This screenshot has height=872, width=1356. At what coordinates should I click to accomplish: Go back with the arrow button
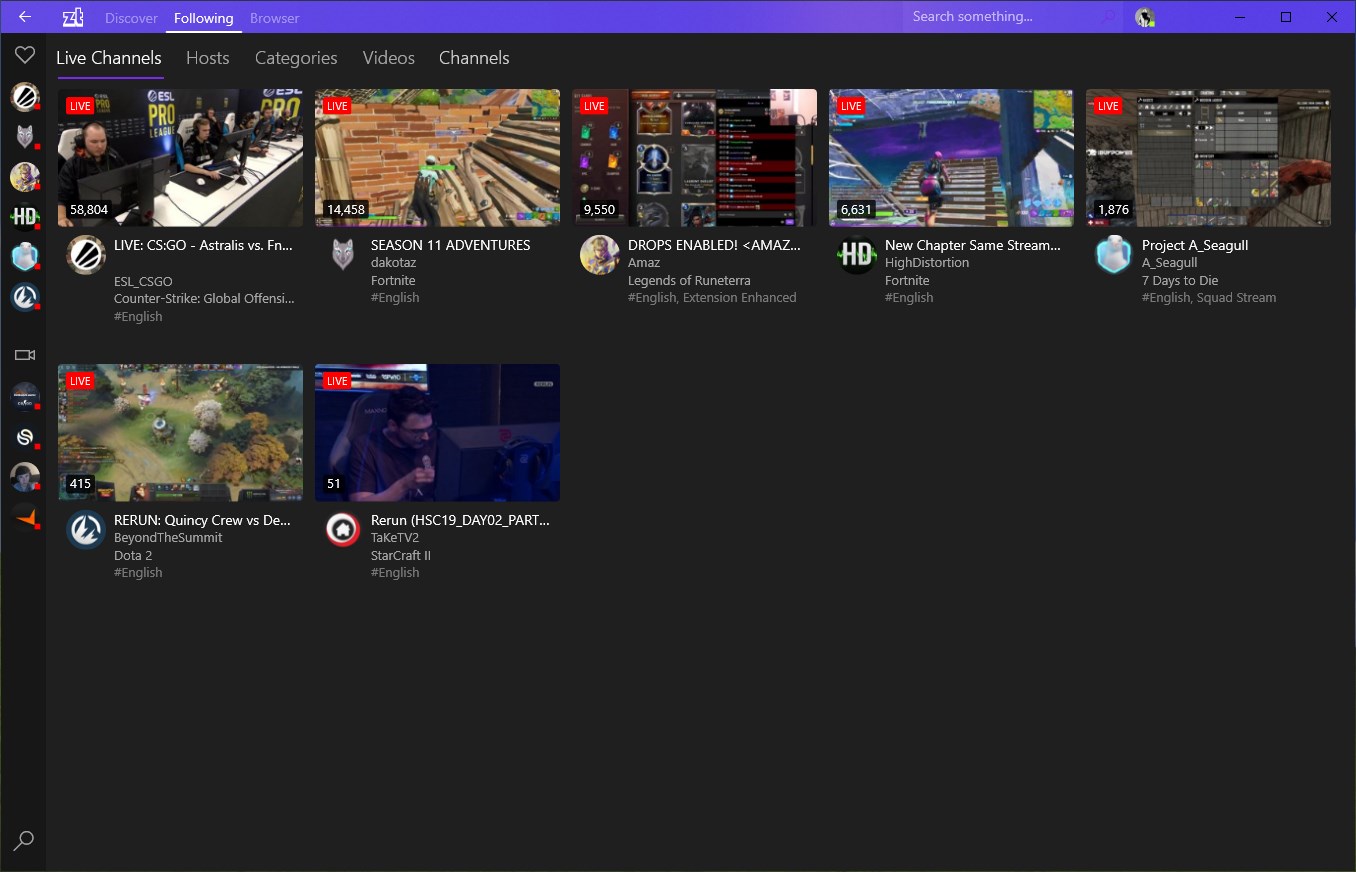click(25, 17)
